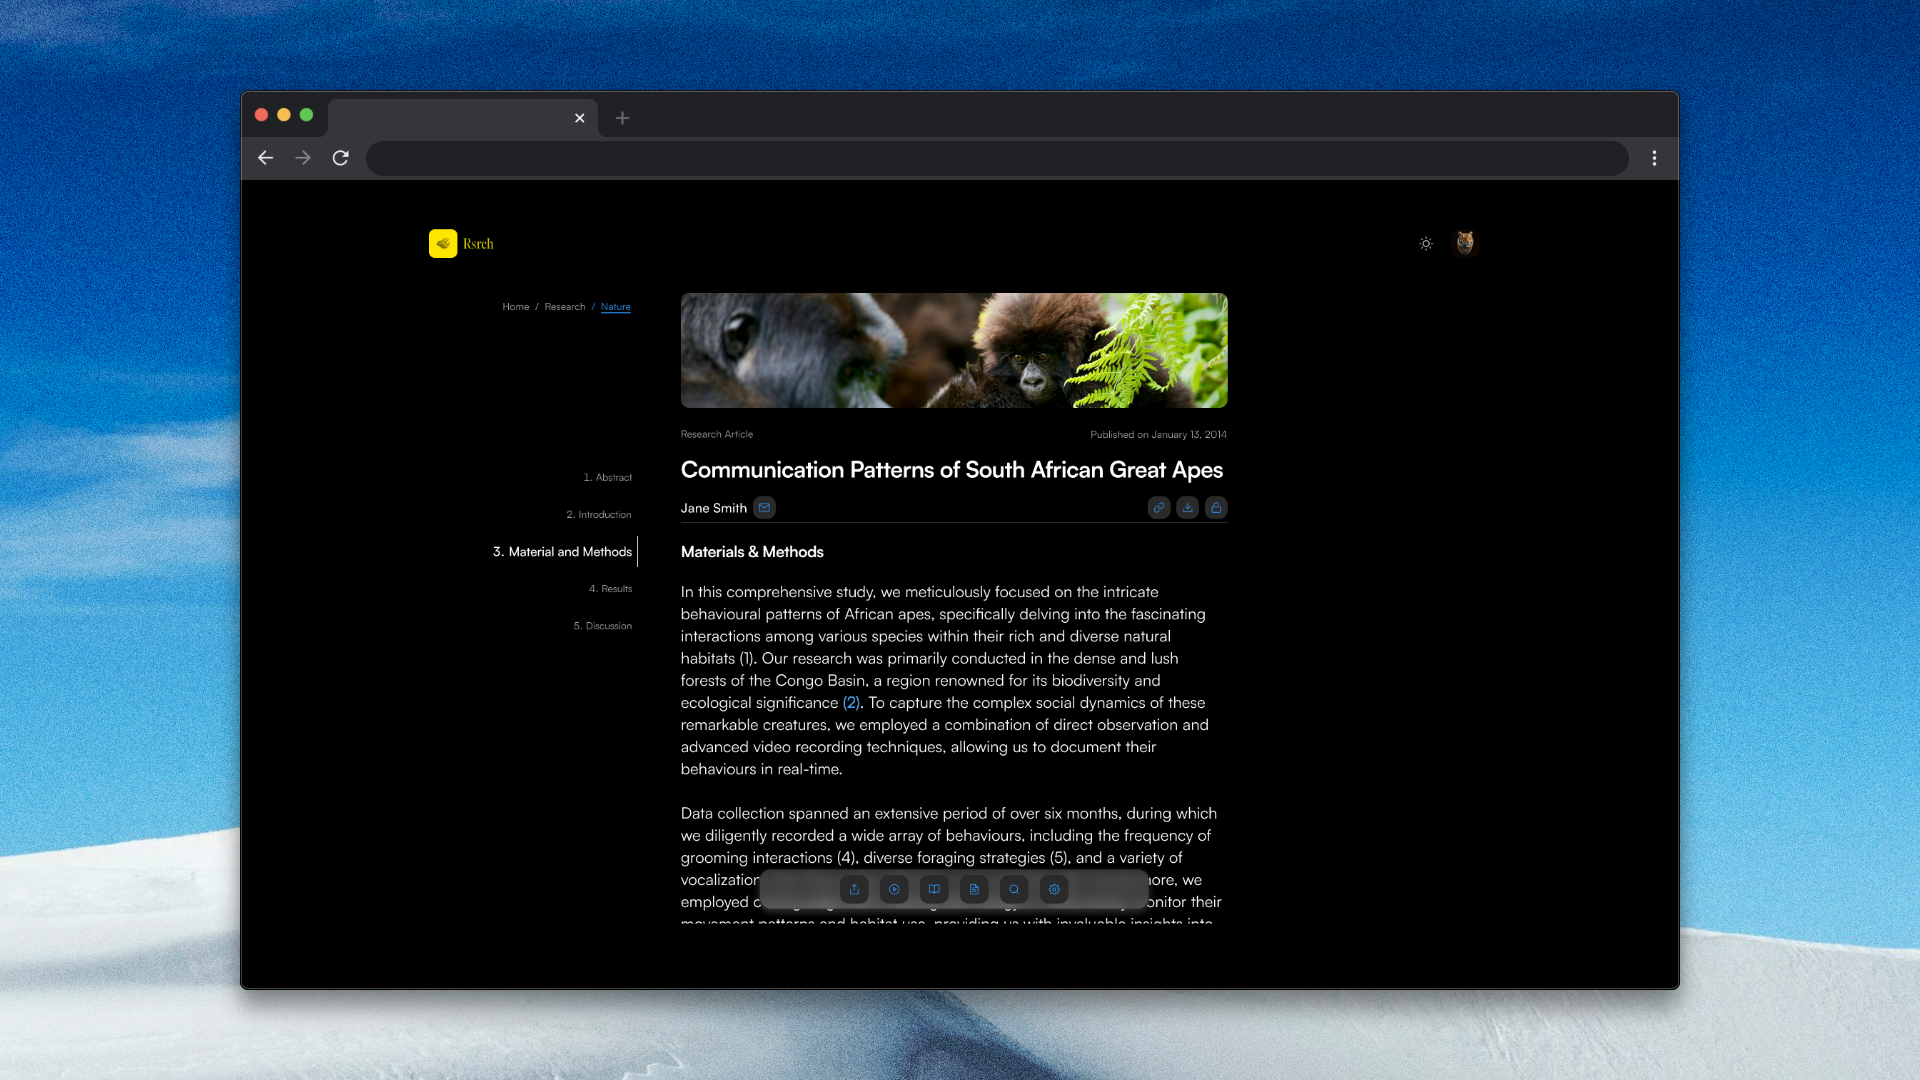Screen dimensions: 1920x1080
Task: Open settings gear in floating toolbar
Action: pos(1054,889)
